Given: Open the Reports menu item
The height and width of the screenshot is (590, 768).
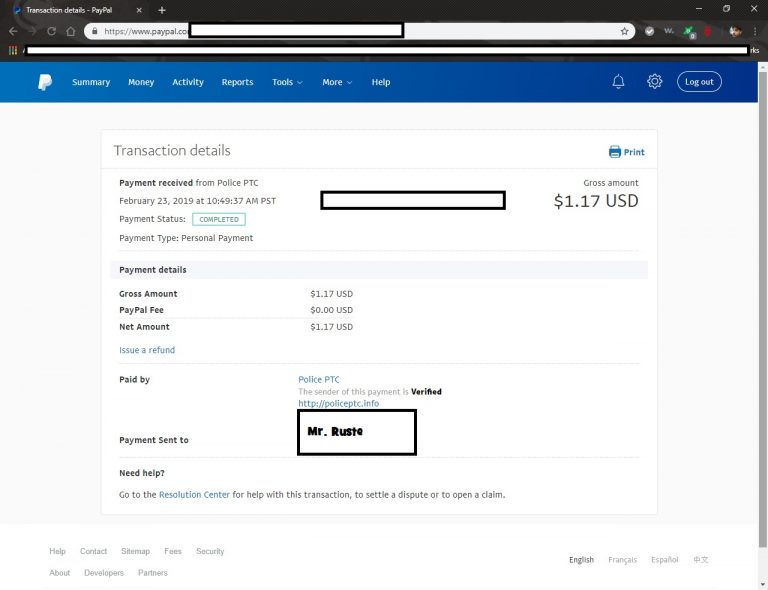Looking at the screenshot, I should [237, 82].
